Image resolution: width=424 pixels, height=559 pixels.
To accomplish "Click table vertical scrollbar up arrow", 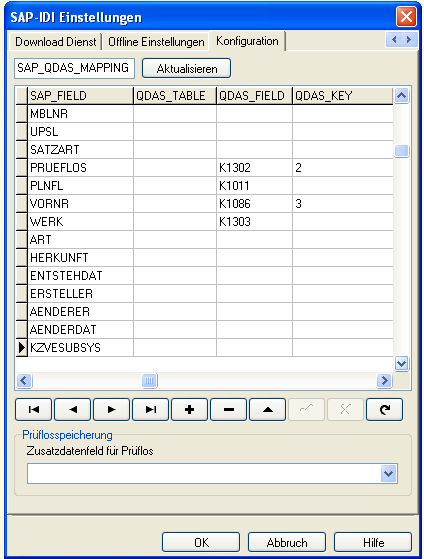I will coord(402,96).
